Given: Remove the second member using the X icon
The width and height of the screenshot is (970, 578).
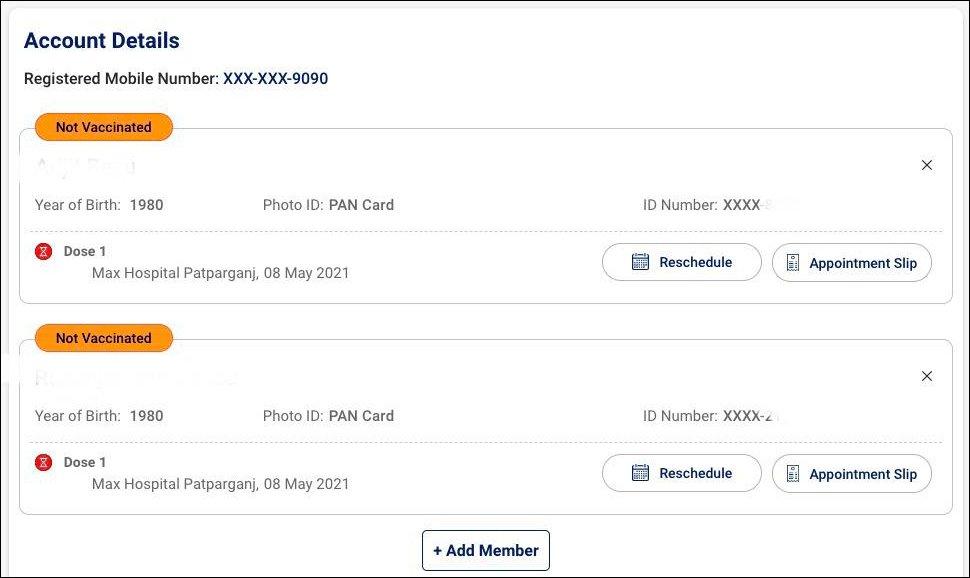Looking at the screenshot, I should click(x=927, y=376).
